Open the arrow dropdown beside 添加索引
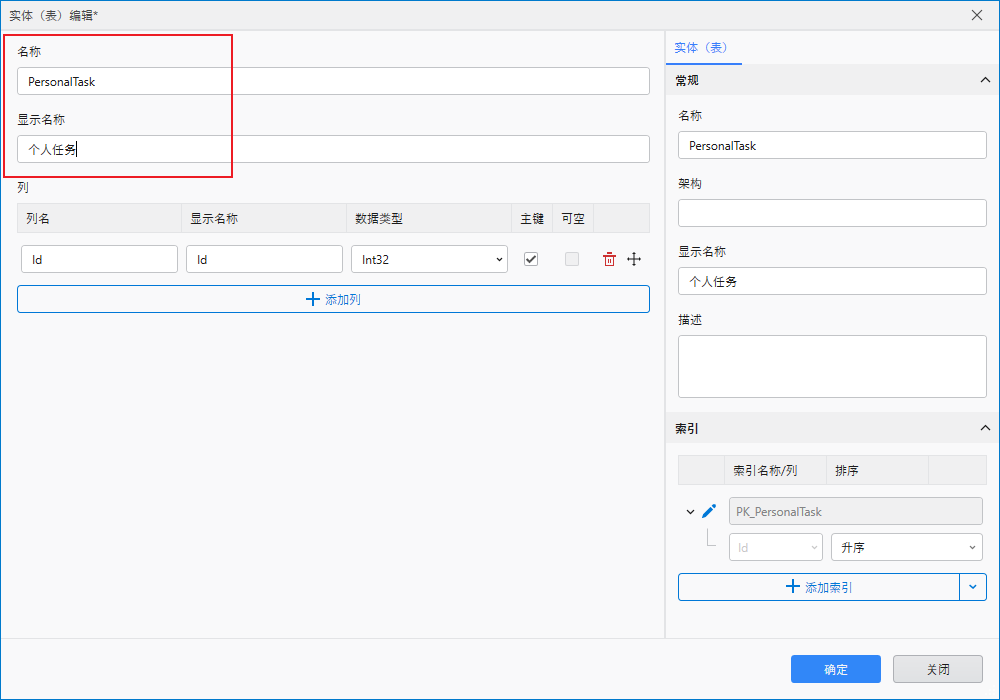1000x700 pixels. click(974, 586)
